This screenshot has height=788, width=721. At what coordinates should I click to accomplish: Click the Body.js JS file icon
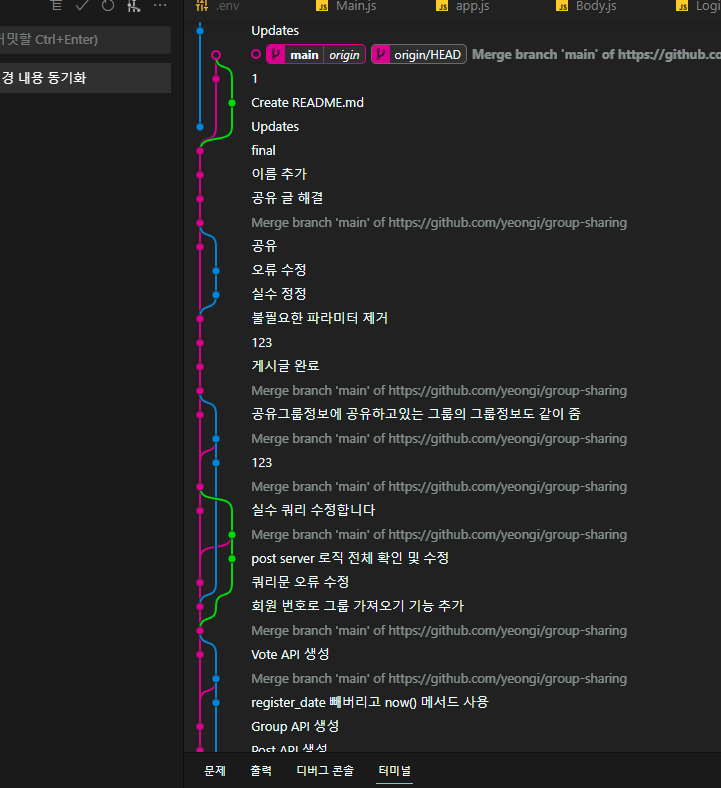click(x=562, y=6)
